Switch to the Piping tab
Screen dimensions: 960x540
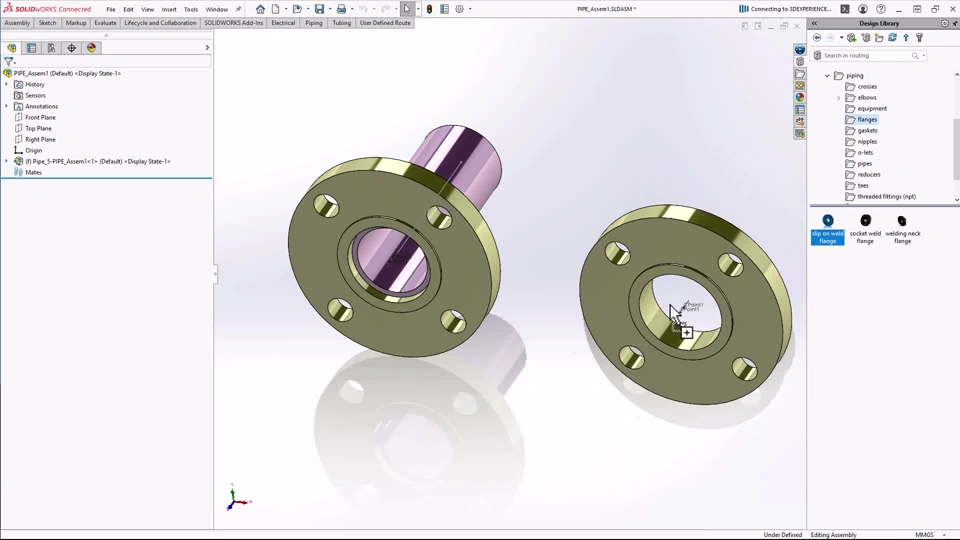tap(313, 23)
